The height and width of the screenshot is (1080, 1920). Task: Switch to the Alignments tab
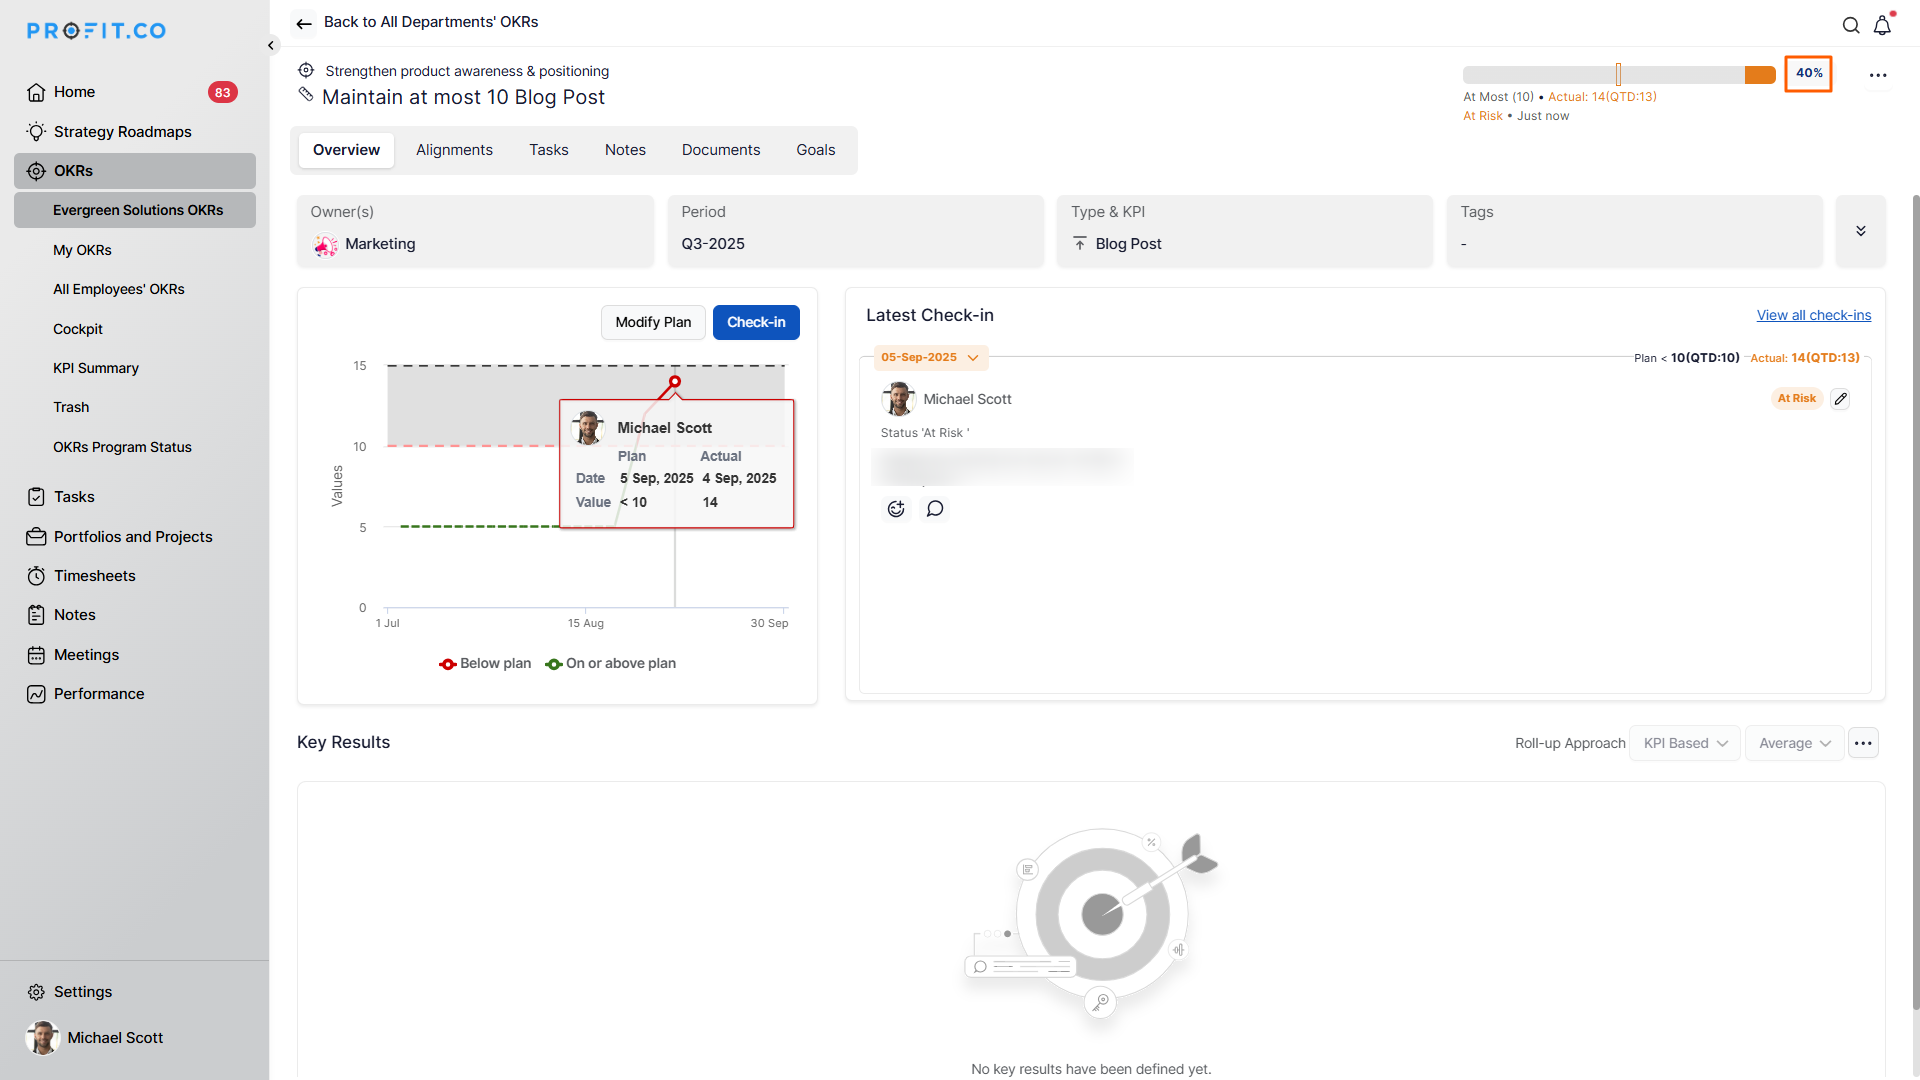(454, 150)
